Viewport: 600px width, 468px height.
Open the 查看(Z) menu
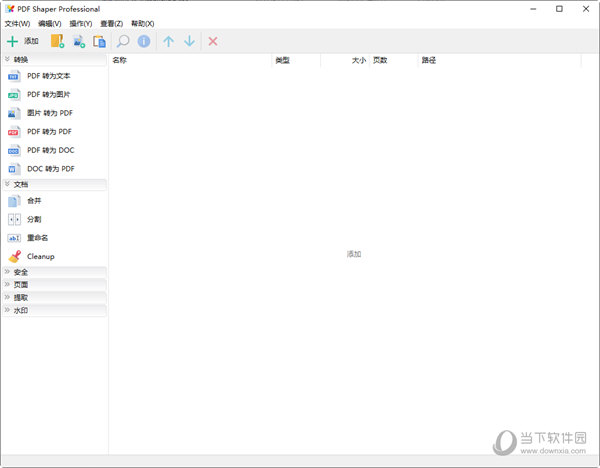click(x=112, y=24)
